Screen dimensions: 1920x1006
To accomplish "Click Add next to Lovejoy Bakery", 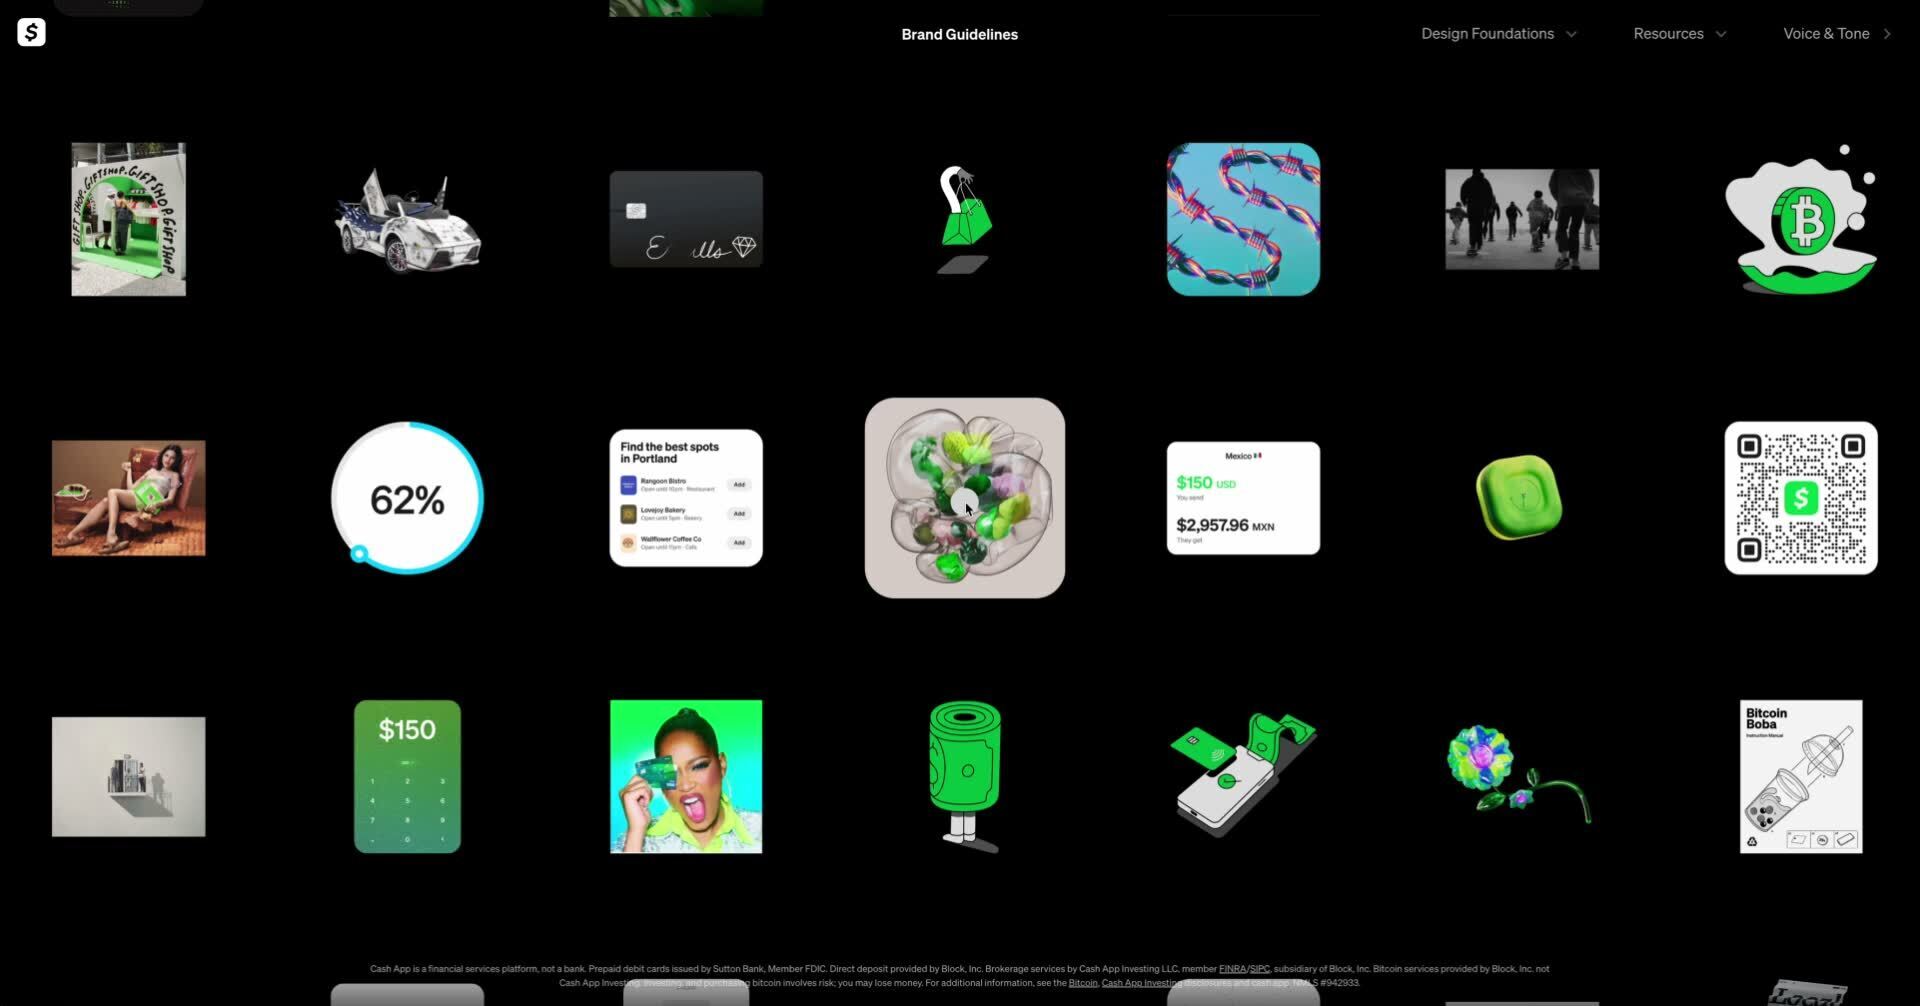I will click(x=739, y=514).
